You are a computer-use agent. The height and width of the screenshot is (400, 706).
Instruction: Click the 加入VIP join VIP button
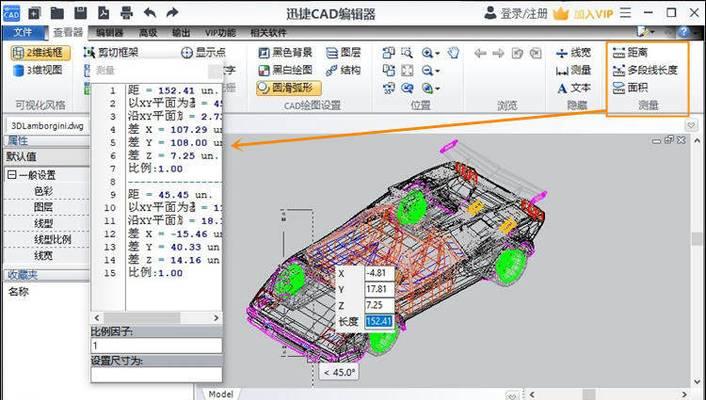[584, 14]
